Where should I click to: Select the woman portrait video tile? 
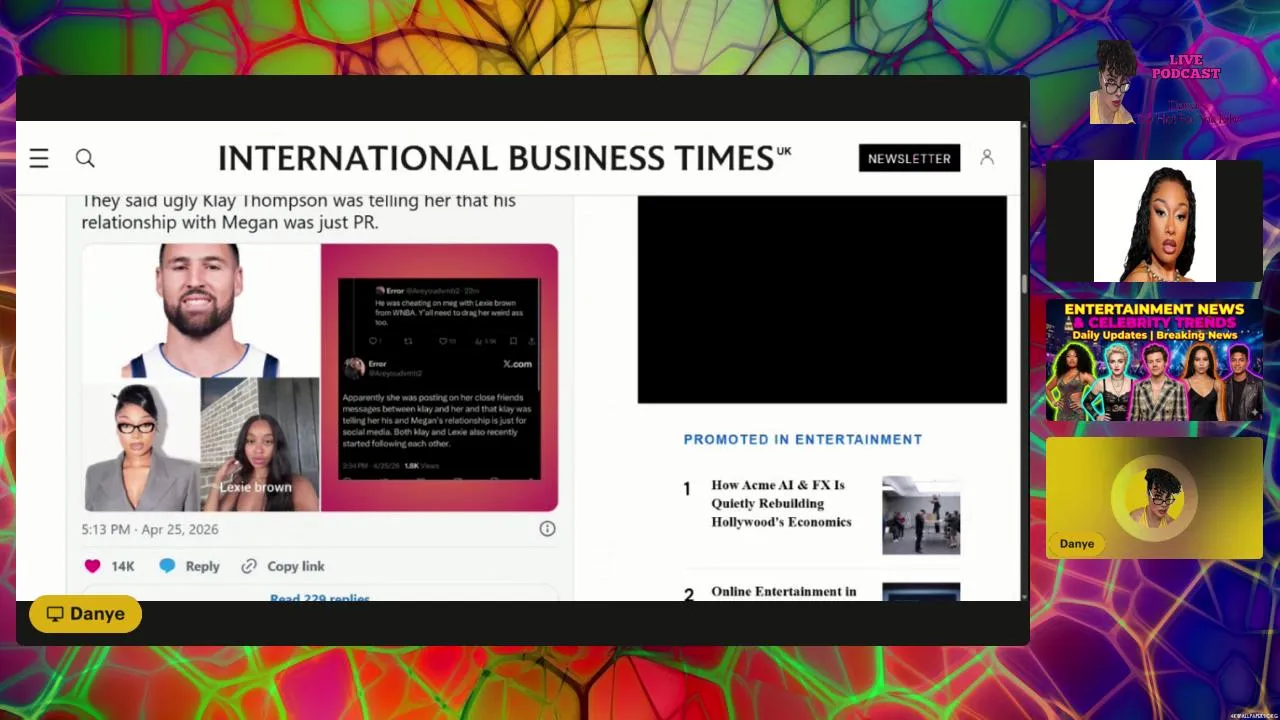click(x=1154, y=221)
